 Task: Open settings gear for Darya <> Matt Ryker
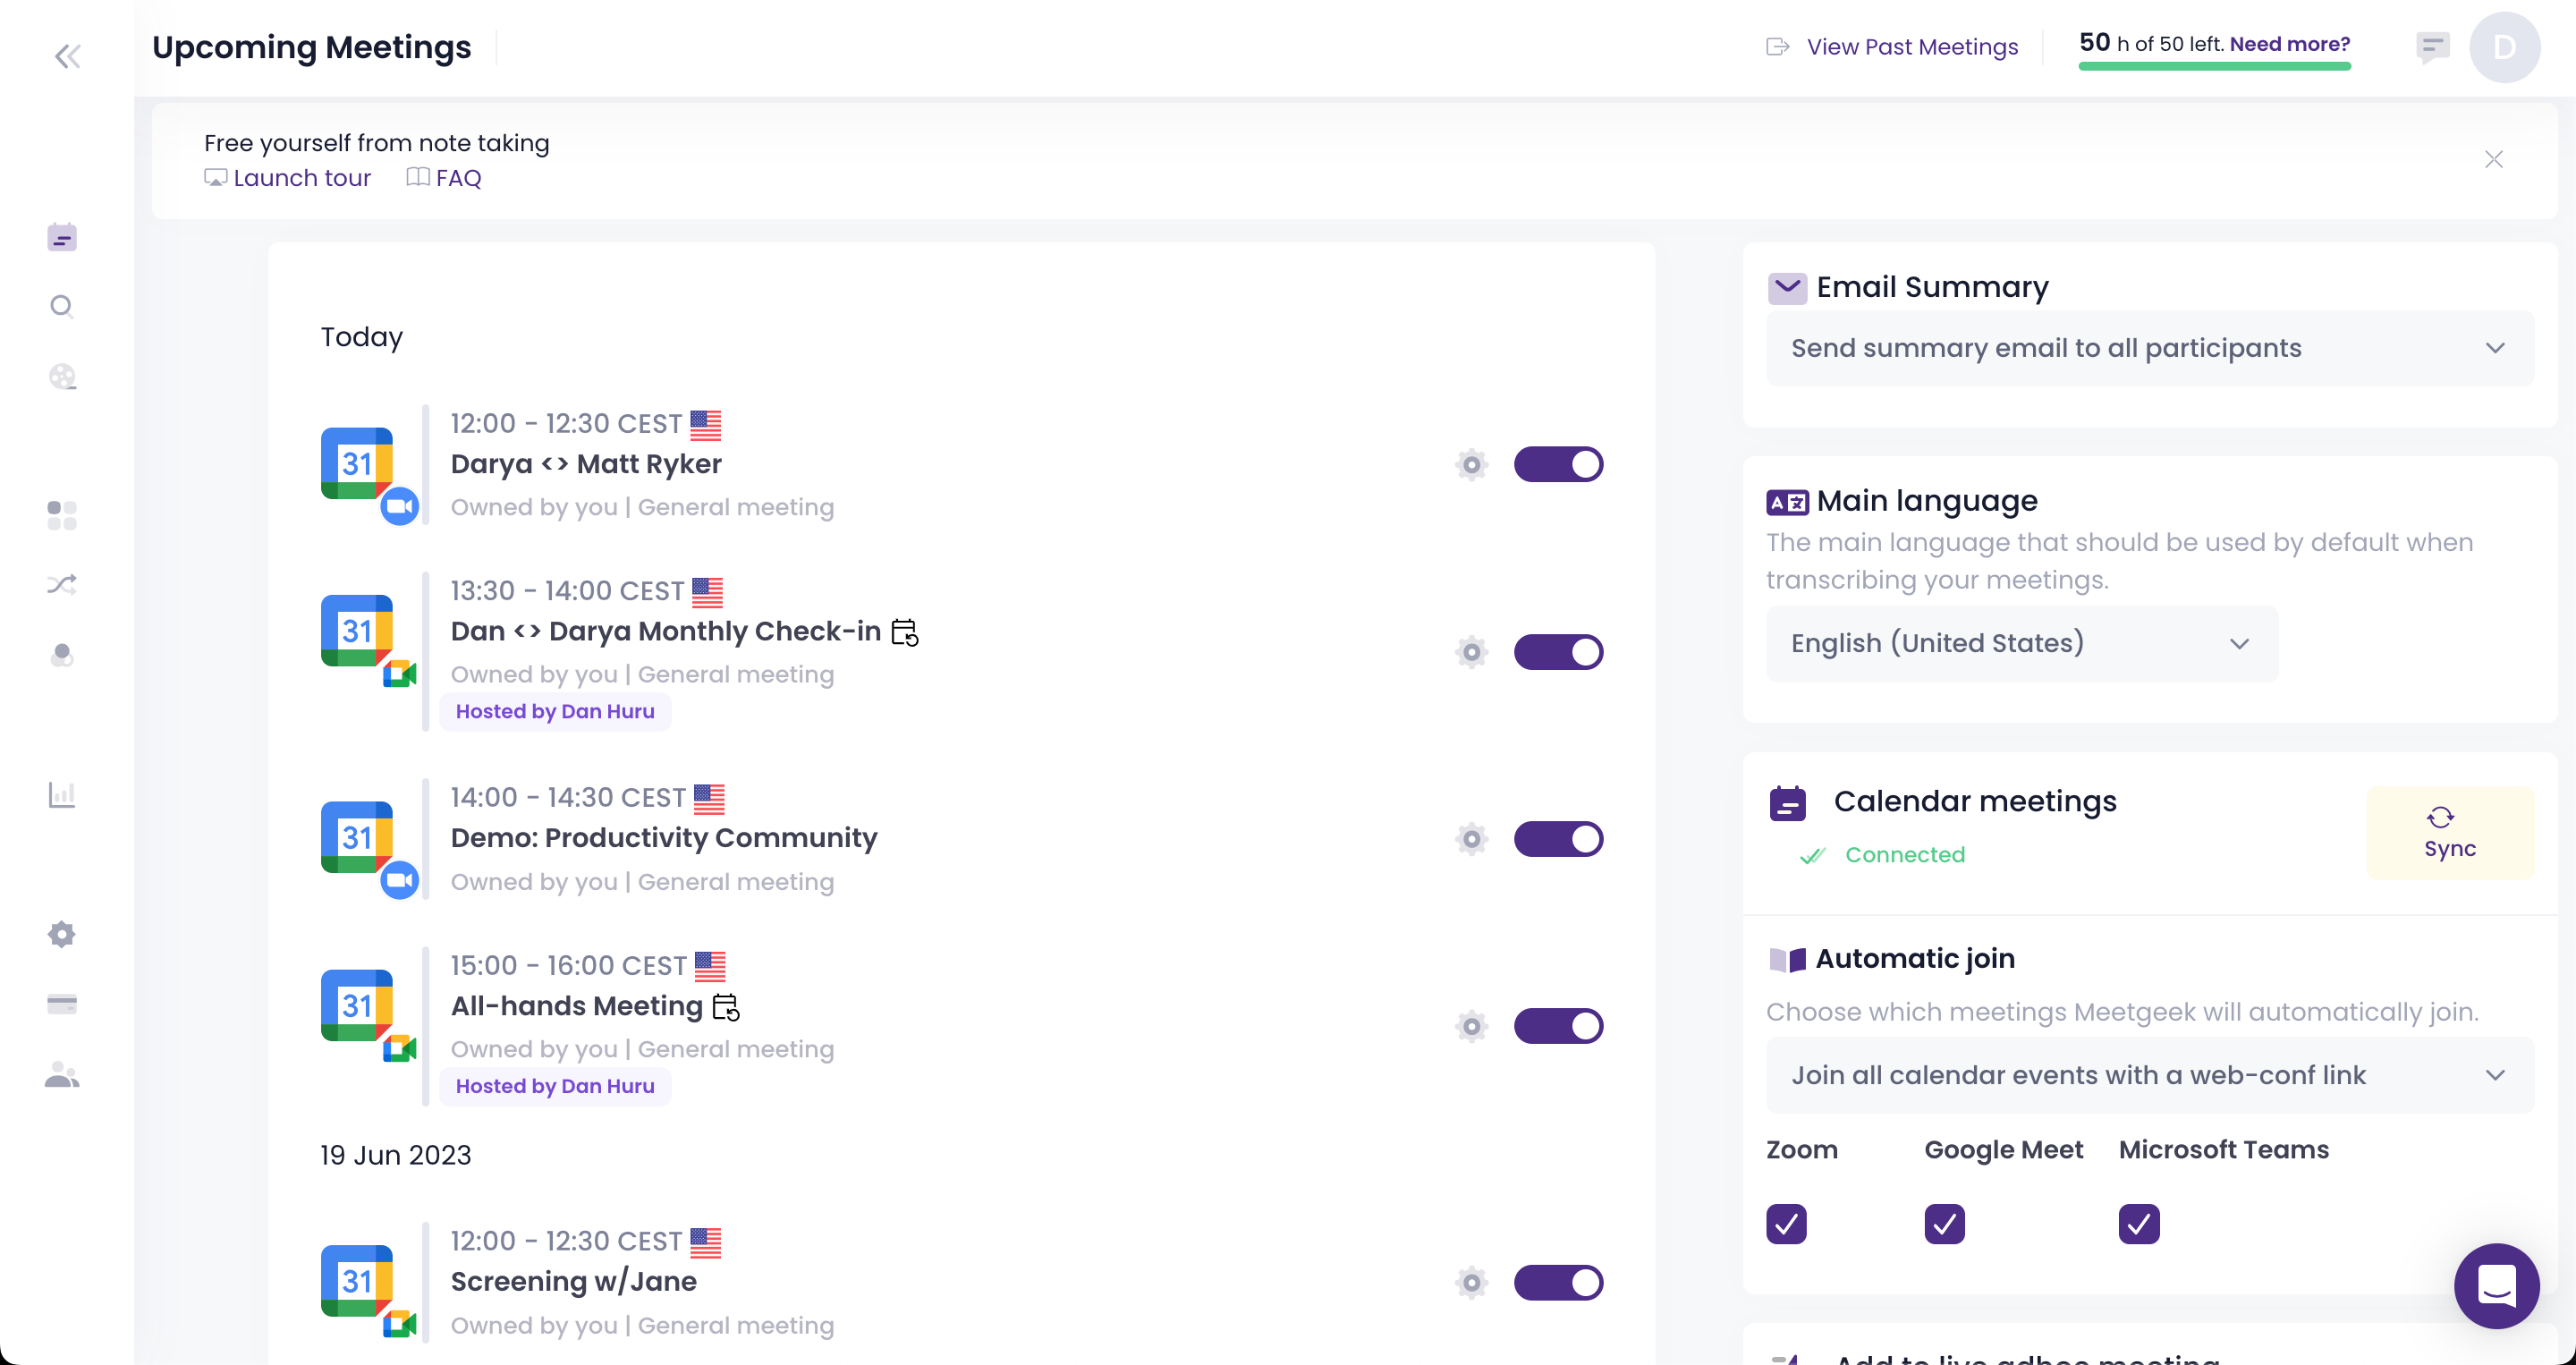[1471, 464]
